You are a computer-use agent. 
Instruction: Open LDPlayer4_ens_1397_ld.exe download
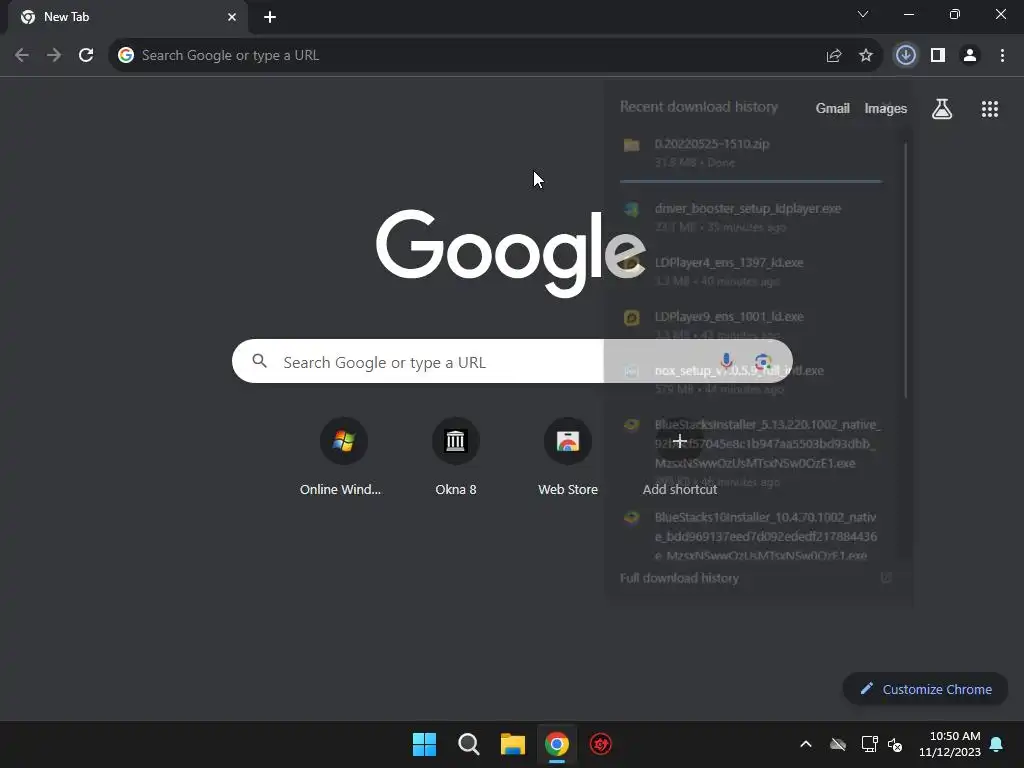tap(751, 272)
